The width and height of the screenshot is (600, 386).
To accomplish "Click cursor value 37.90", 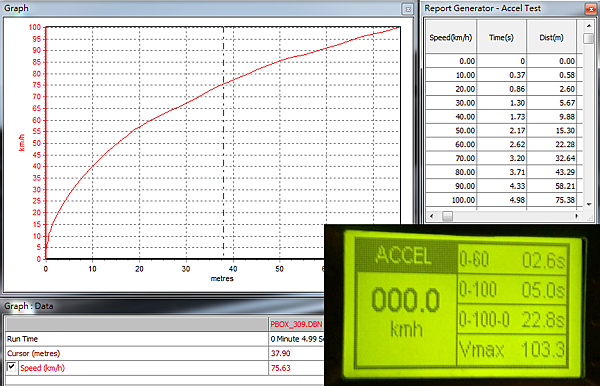I will tap(280, 353).
